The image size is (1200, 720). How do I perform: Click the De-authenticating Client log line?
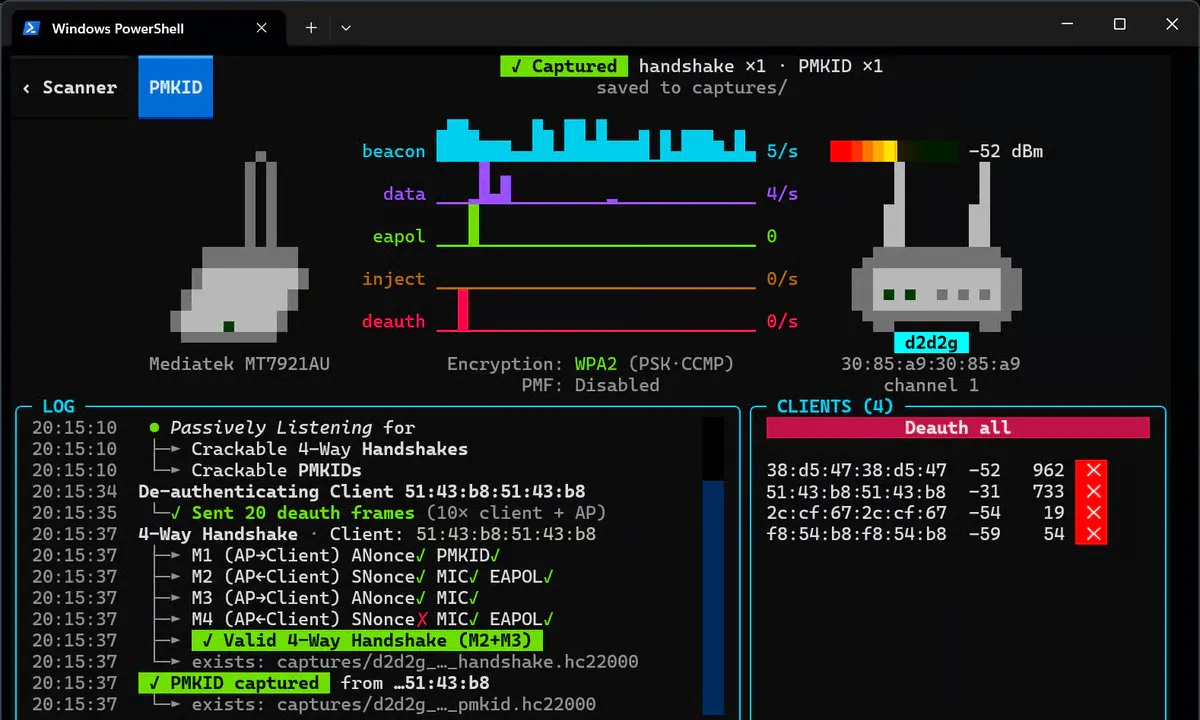coord(362,491)
